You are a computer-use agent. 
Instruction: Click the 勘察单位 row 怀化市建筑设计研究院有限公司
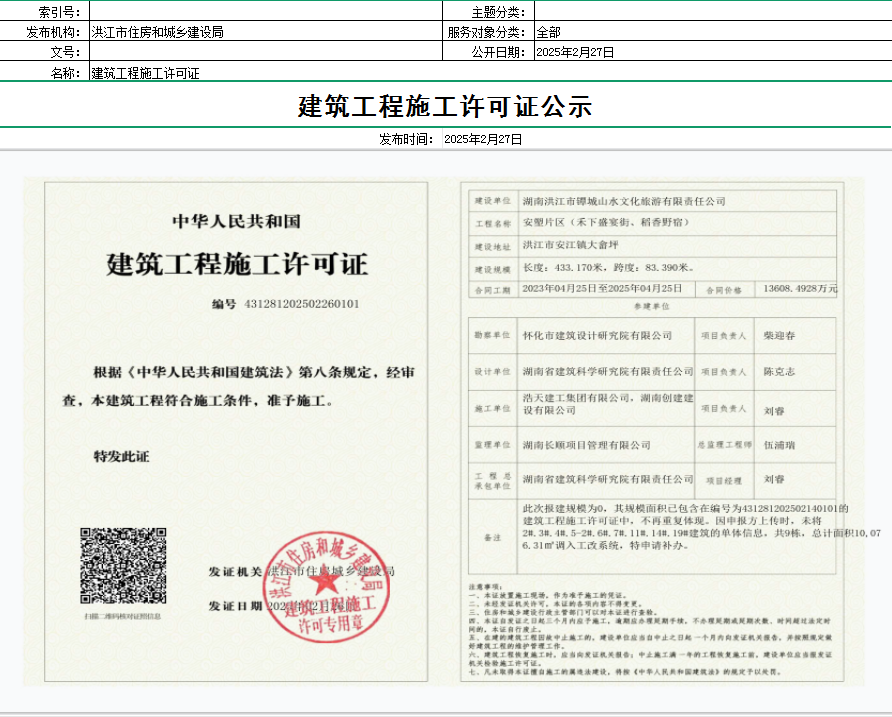[597, 336]
